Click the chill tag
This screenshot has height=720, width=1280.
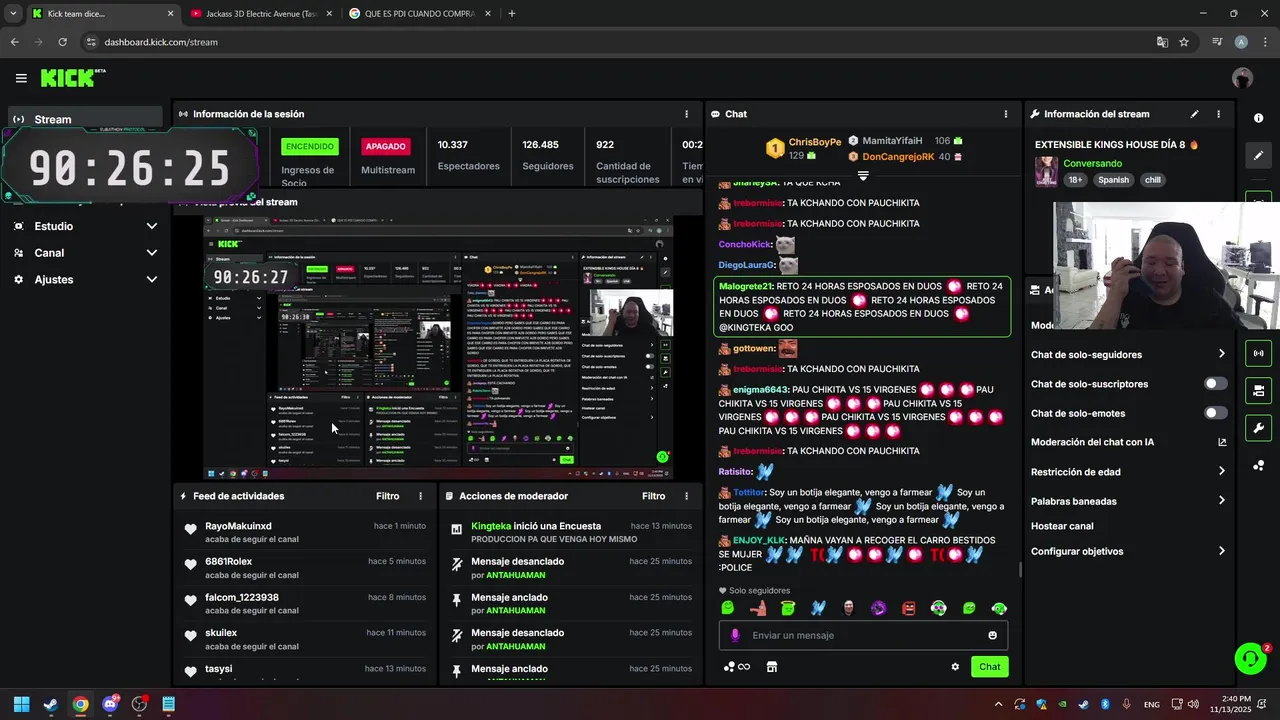[1153, 180]
